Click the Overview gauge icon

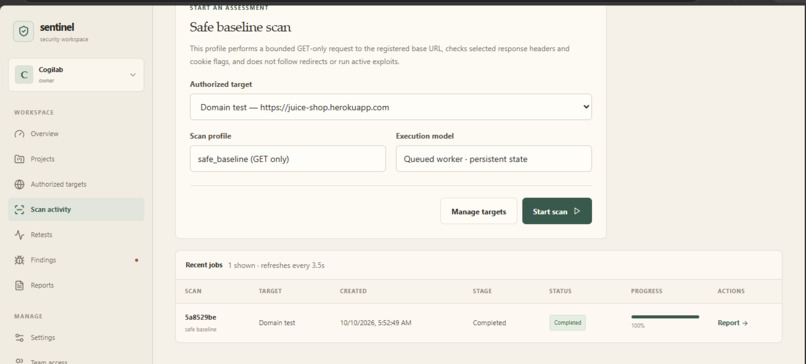20,134
